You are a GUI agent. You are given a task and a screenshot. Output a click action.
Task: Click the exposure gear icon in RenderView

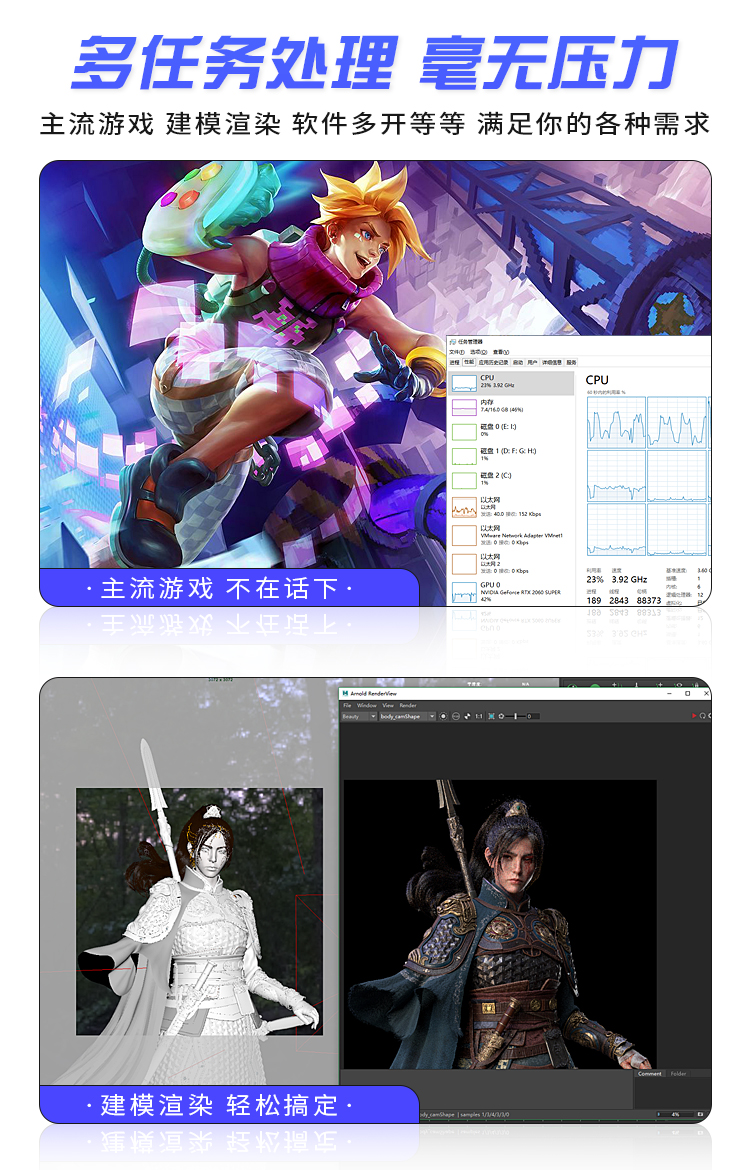point(501,716)
